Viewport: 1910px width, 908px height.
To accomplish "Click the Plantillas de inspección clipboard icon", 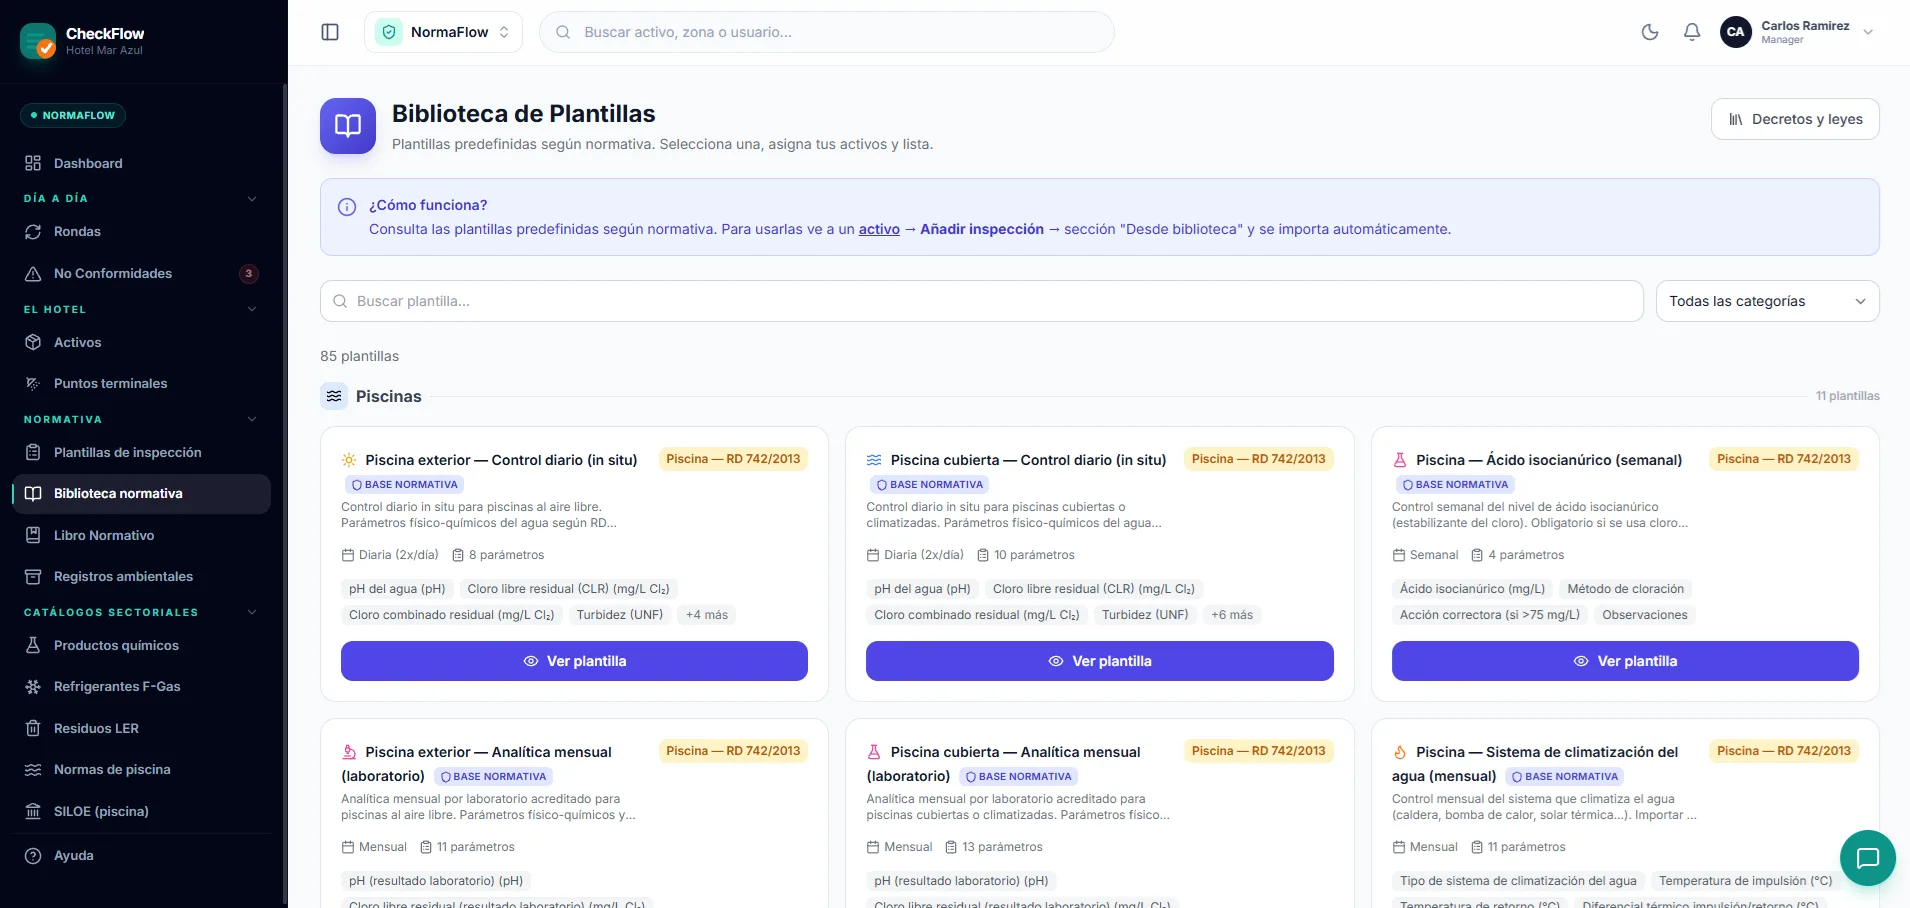I will click(33, 452).
